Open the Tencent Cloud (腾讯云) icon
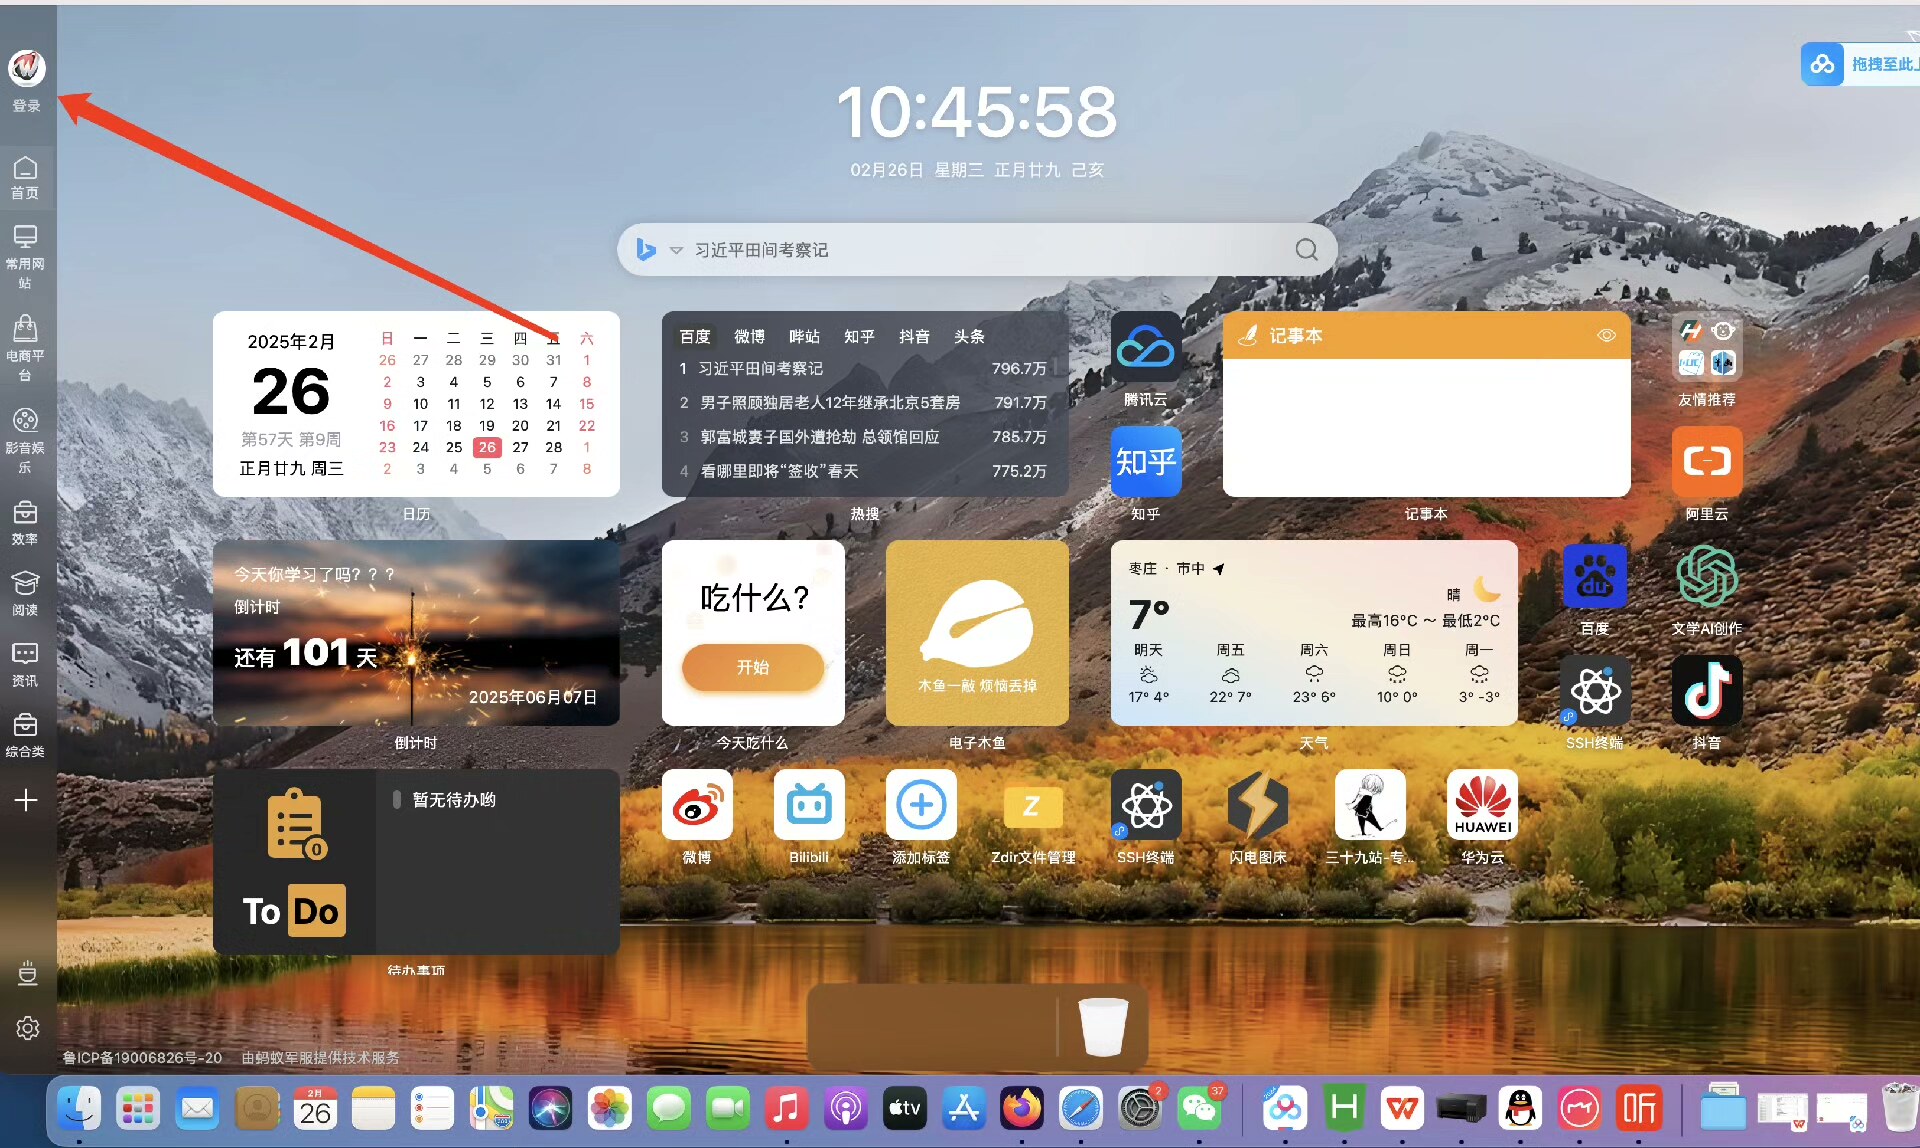The width and height of the screenshot is (1920, 1148). (1145, 347)
